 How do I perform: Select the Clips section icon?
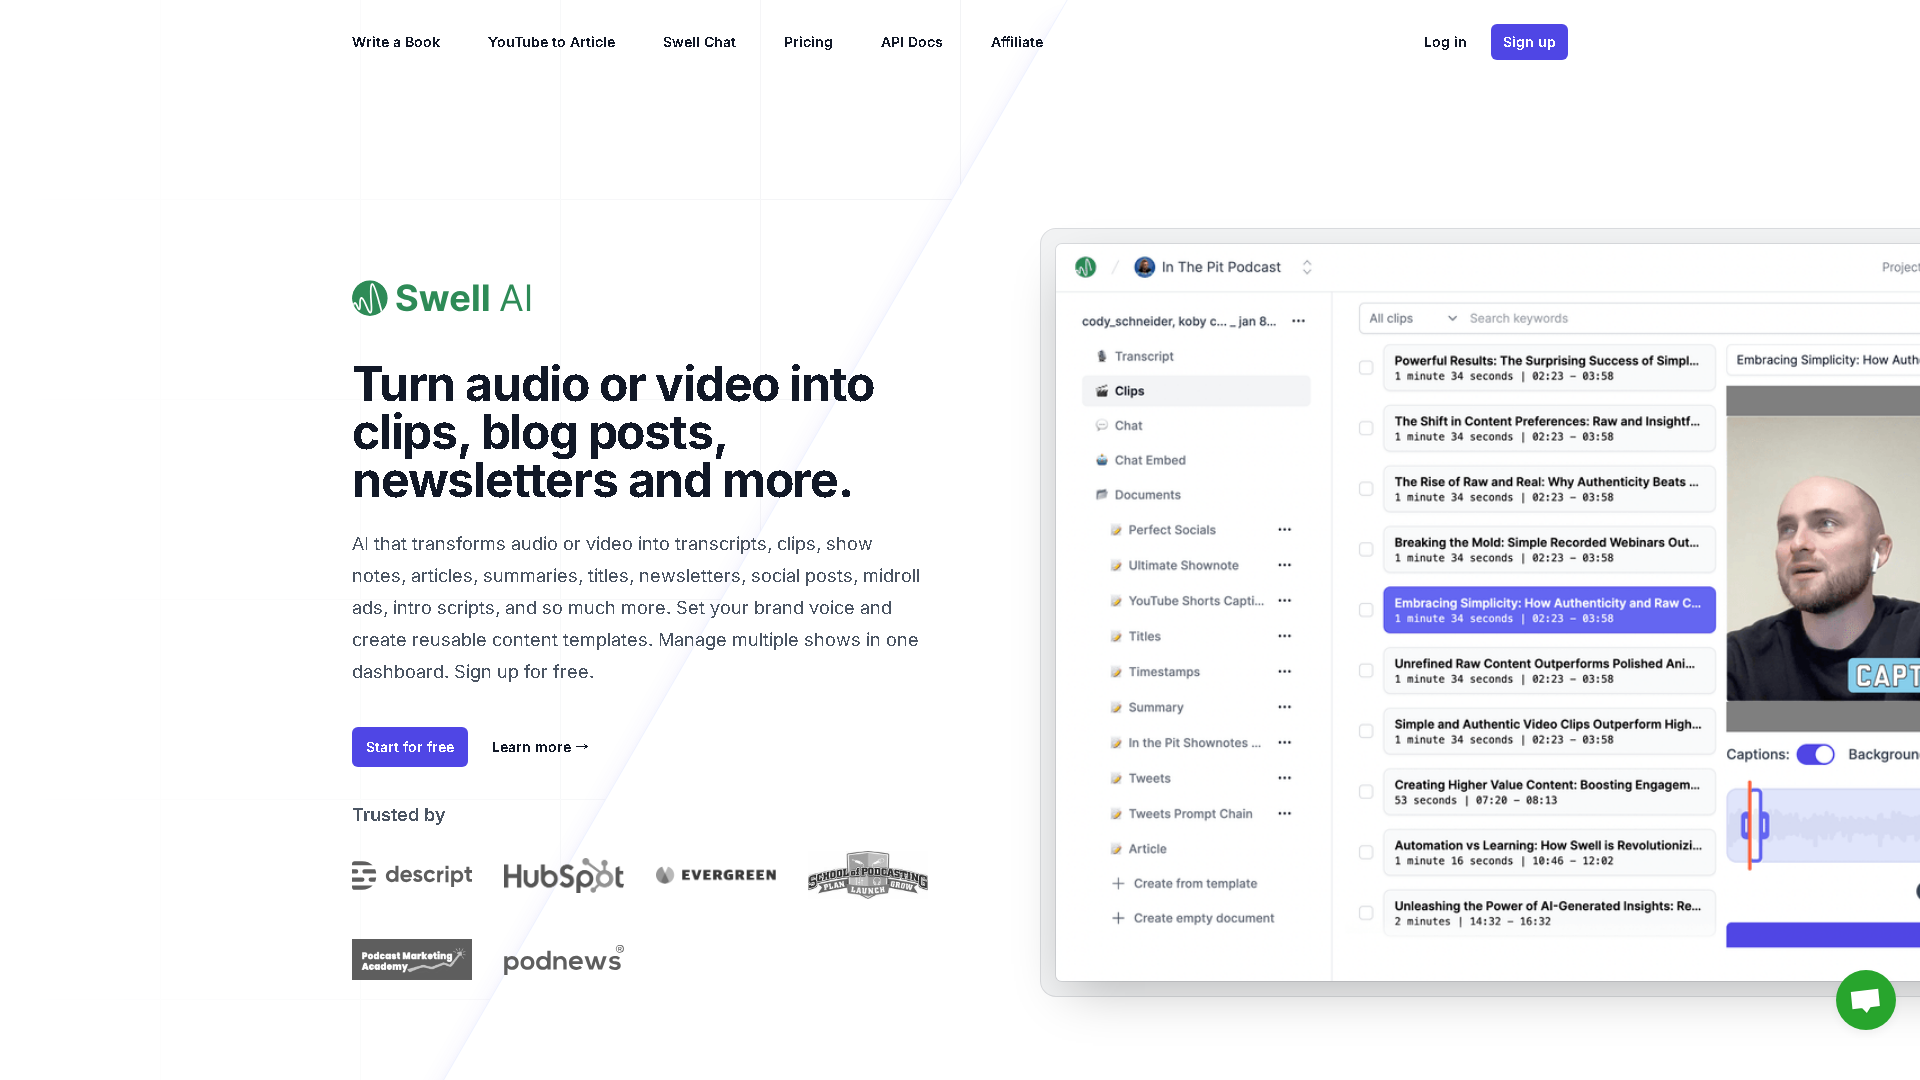[1101, 391]
